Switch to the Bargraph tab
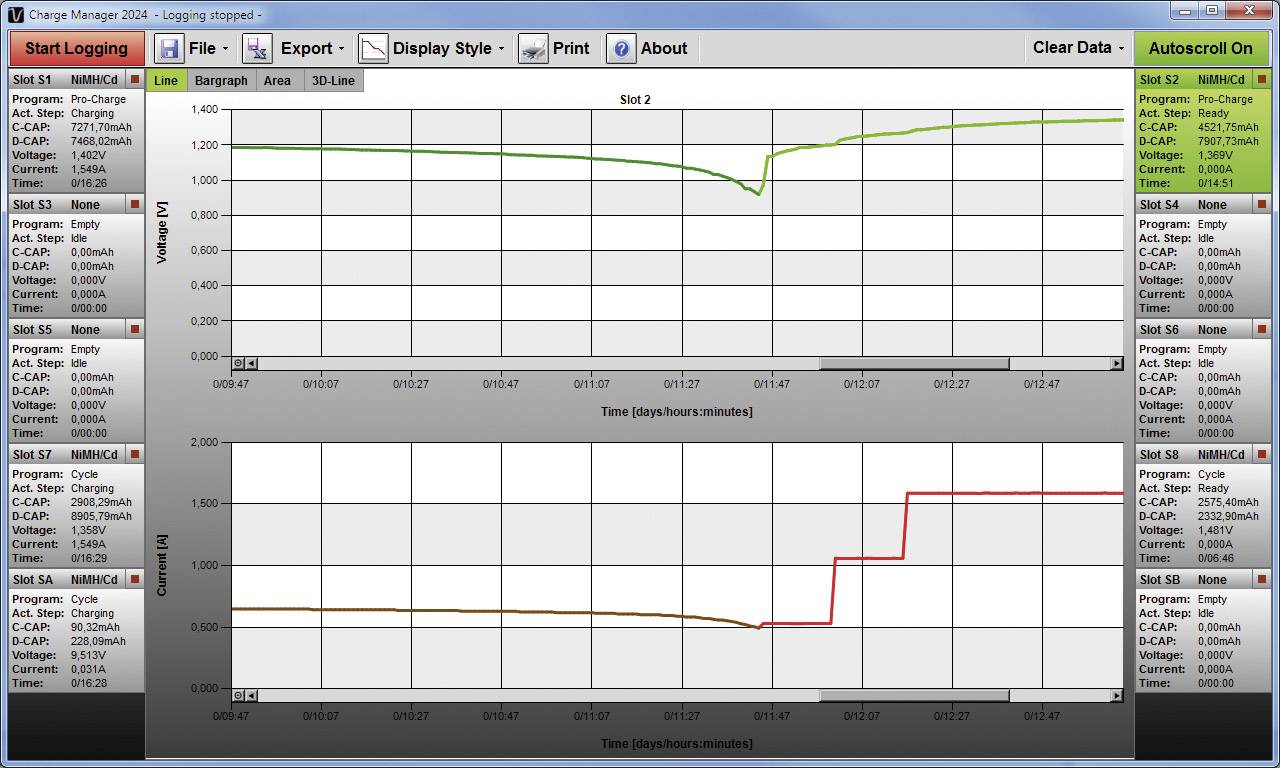The image size is (1280, 768). (221, 80)
